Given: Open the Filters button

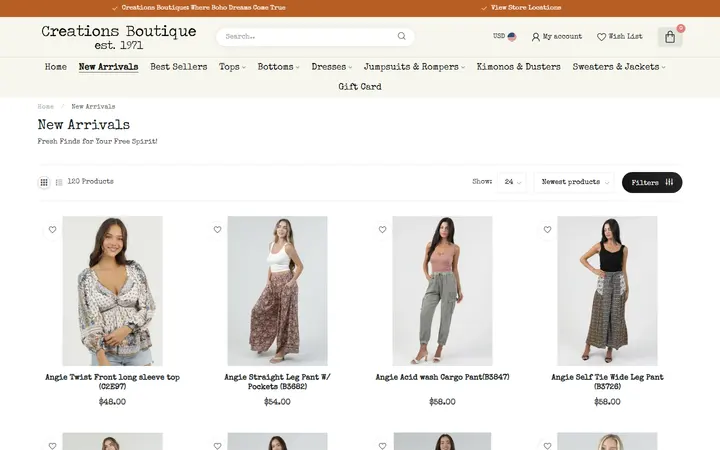Looking at the screenshot, I should pos(652,182).
